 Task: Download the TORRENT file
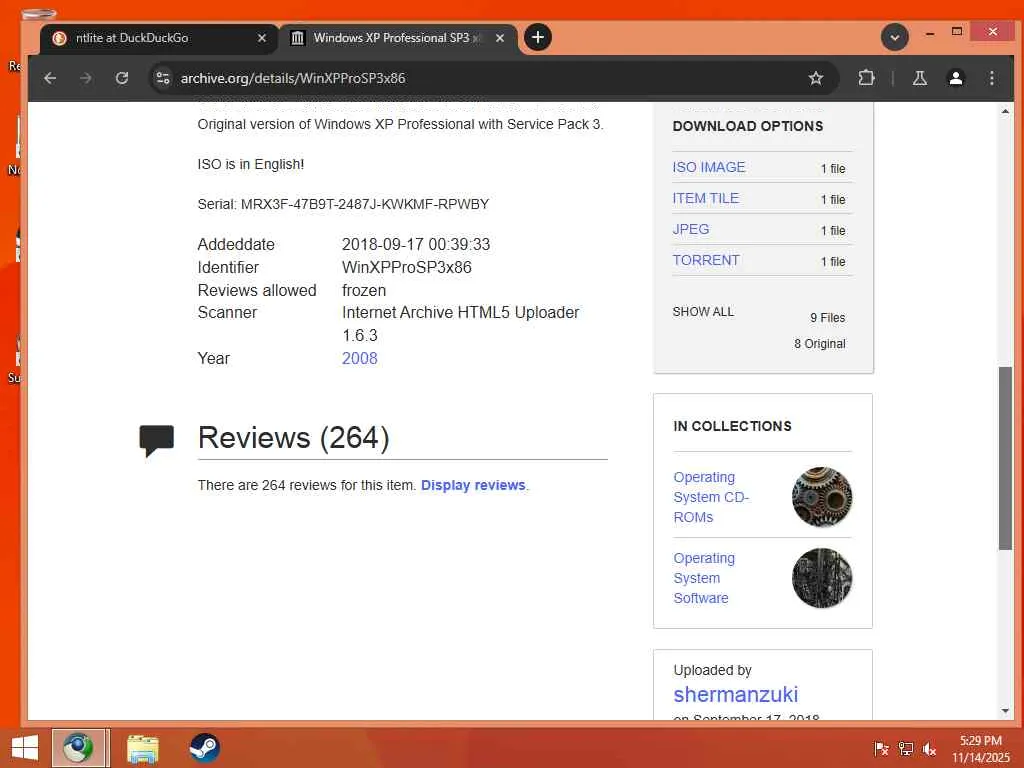(x=705, y=260)
